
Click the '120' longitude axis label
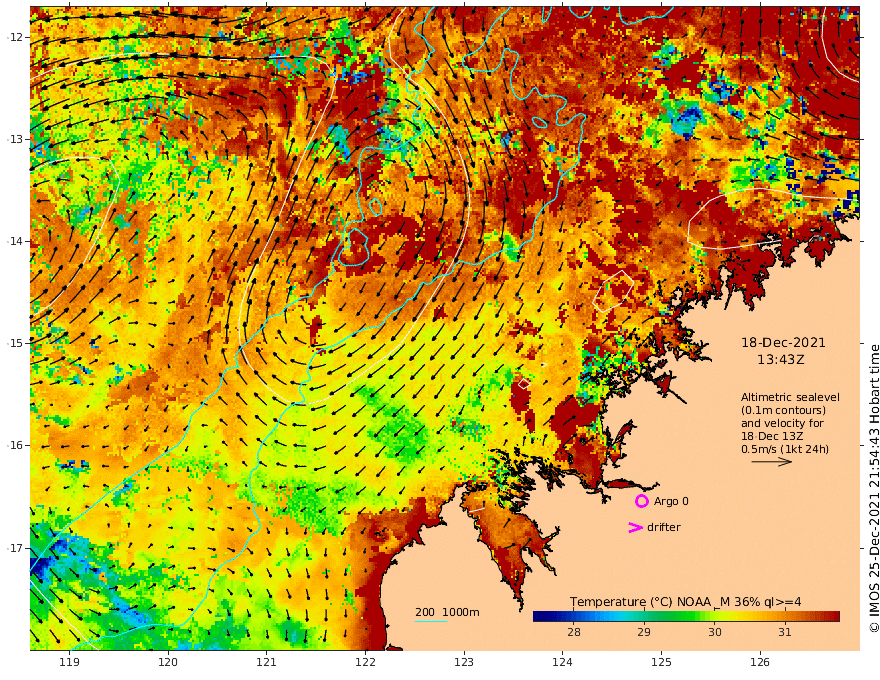pos(168,662)
